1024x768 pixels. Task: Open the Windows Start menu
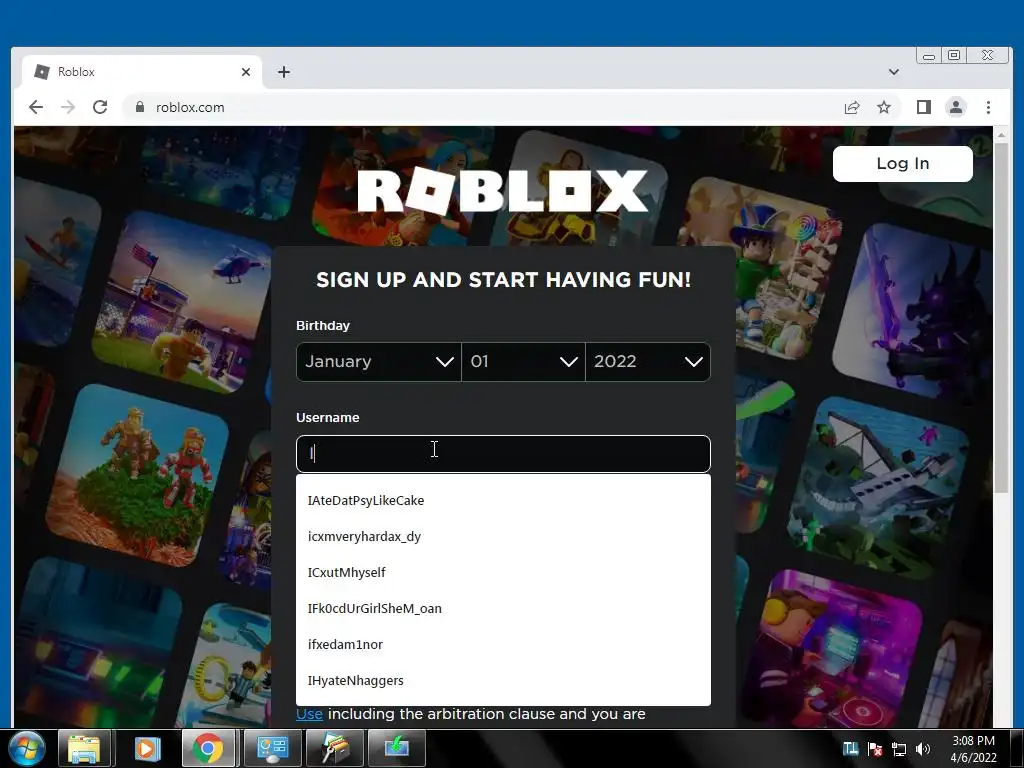(x=26, y=748)
